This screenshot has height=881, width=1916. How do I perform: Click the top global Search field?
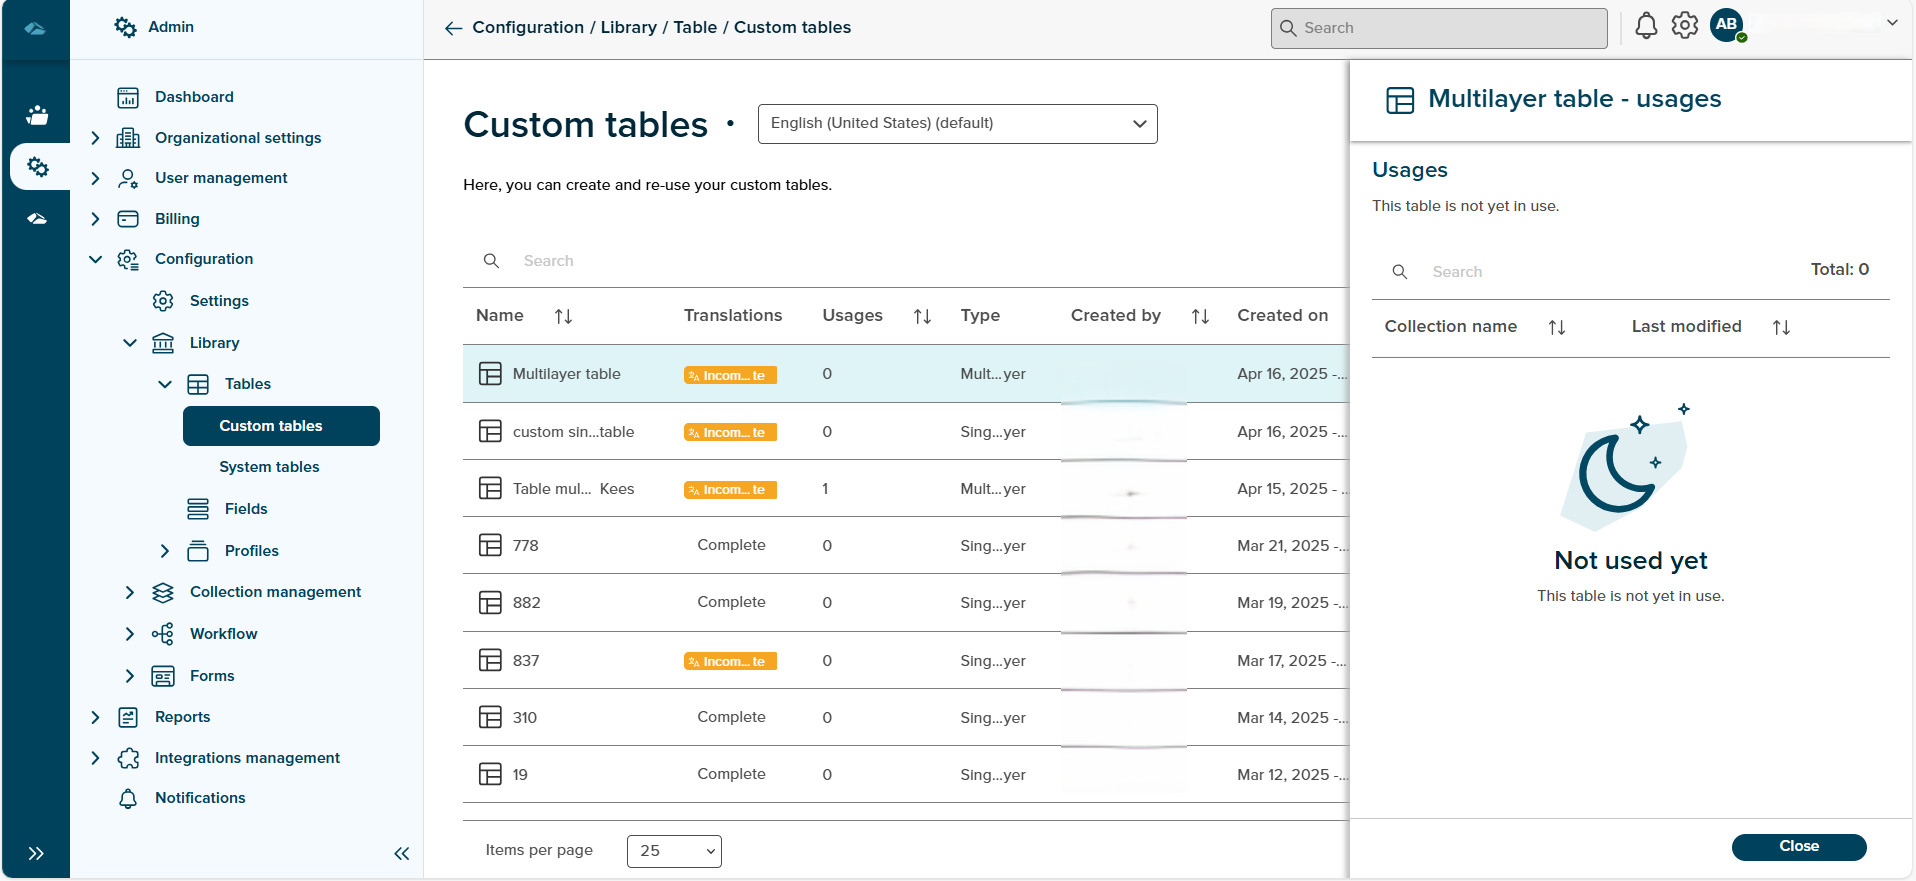[x=1440, y=28]
